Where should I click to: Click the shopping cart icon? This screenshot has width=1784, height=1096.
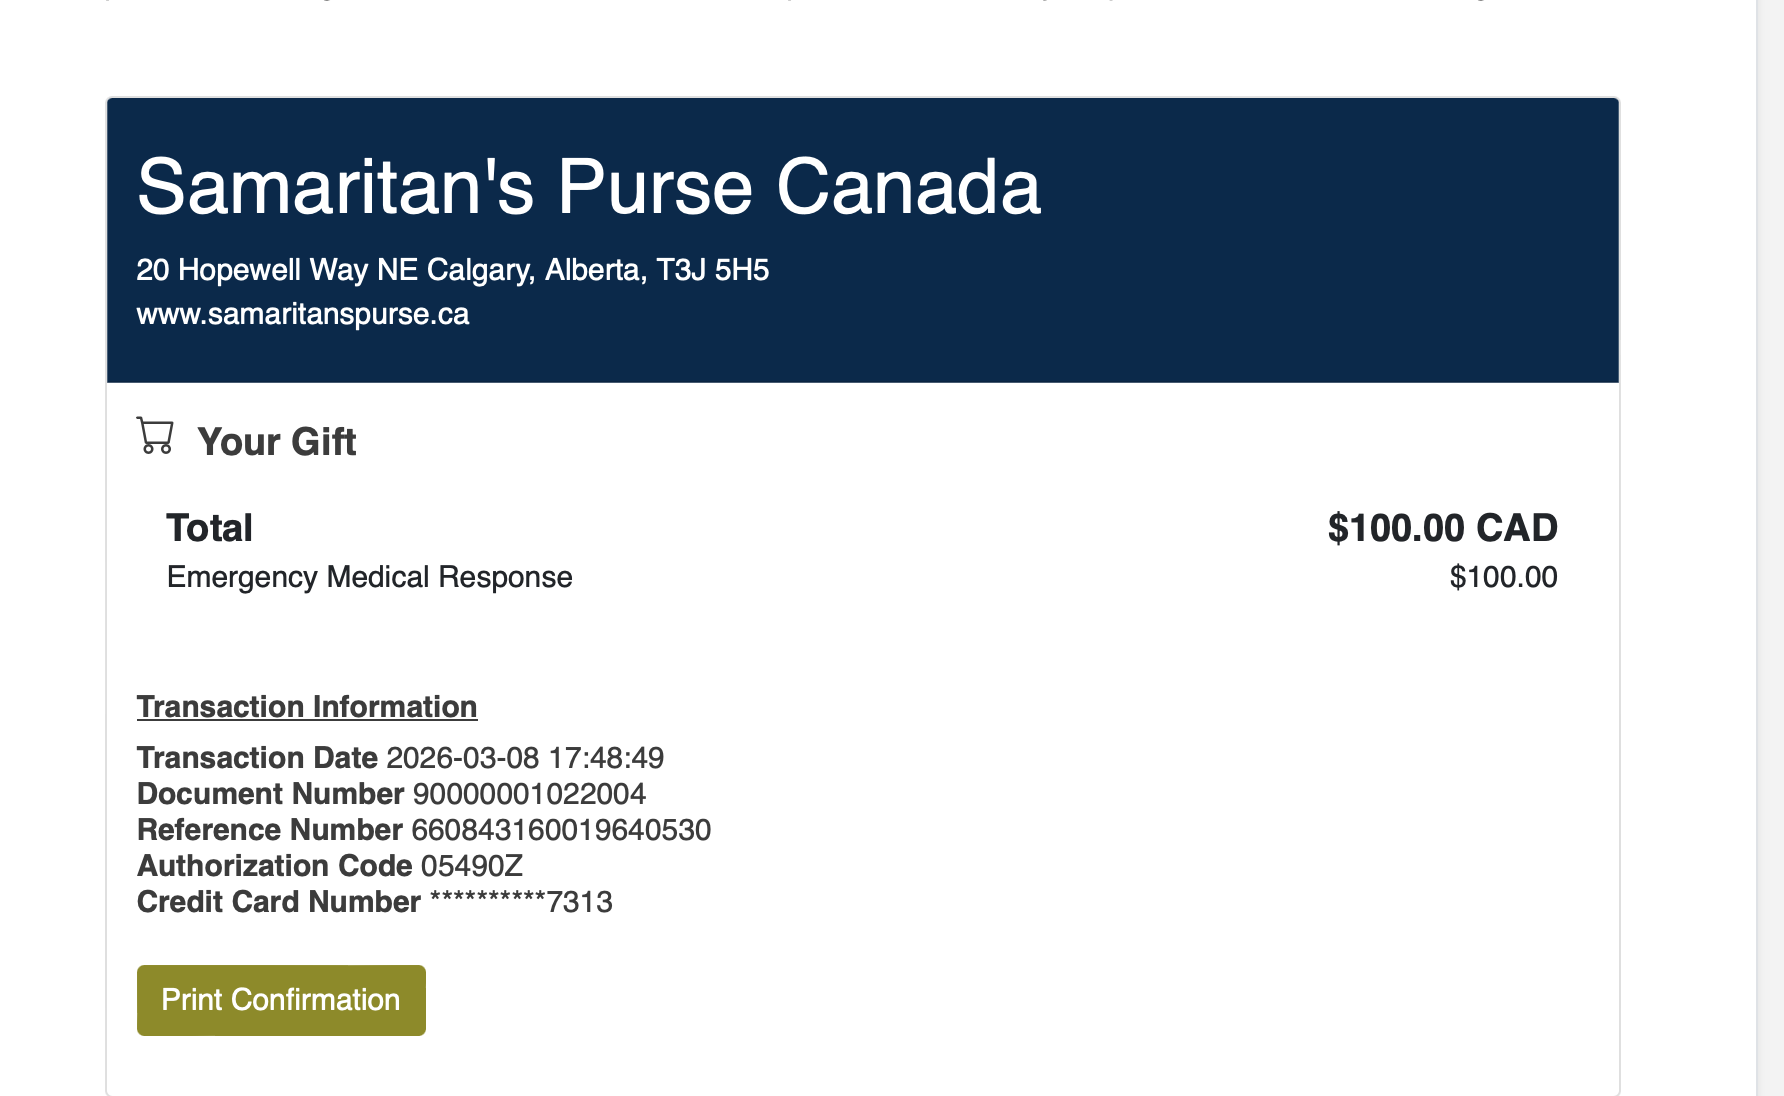point(155,437)
